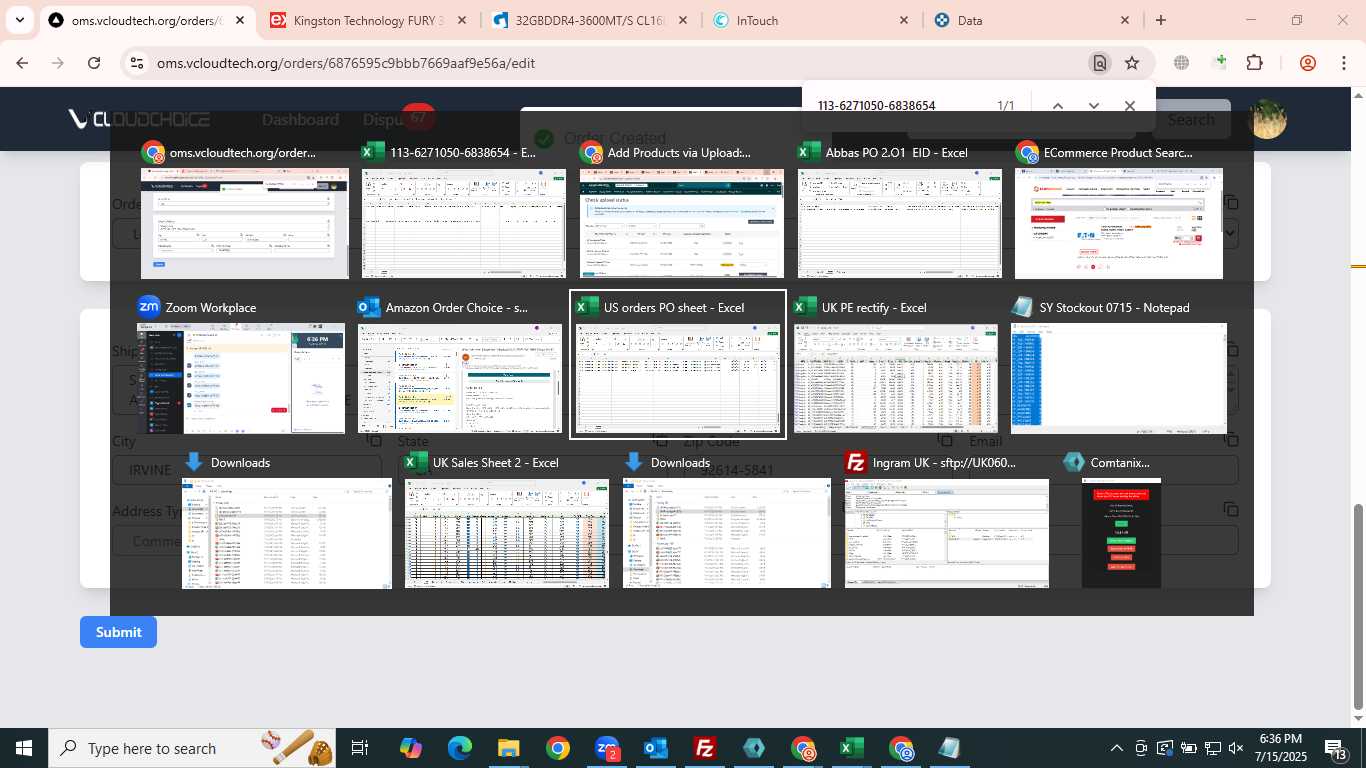The height and width of the screenshot is (768, 1366).
Task: Bookmark this page with the star icon
Action: (1132, 63)
